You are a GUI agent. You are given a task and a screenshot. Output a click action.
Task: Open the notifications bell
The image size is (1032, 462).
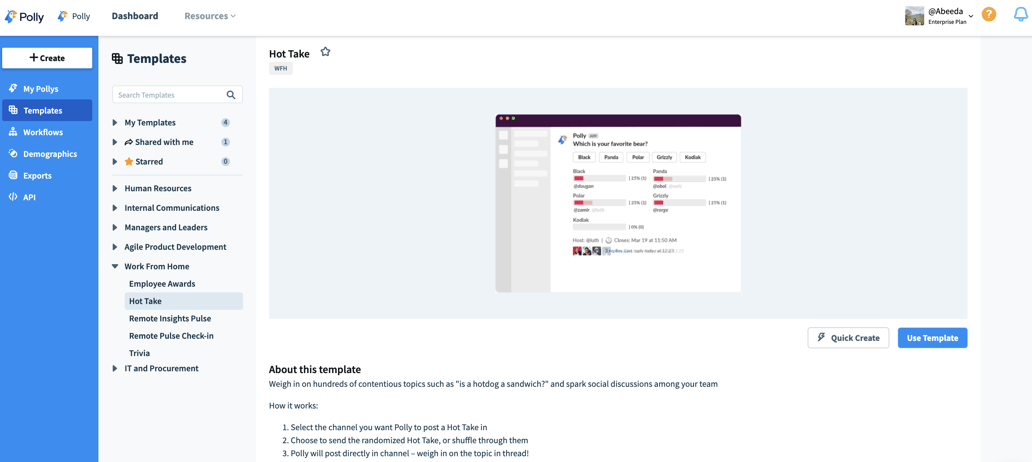1020,14
